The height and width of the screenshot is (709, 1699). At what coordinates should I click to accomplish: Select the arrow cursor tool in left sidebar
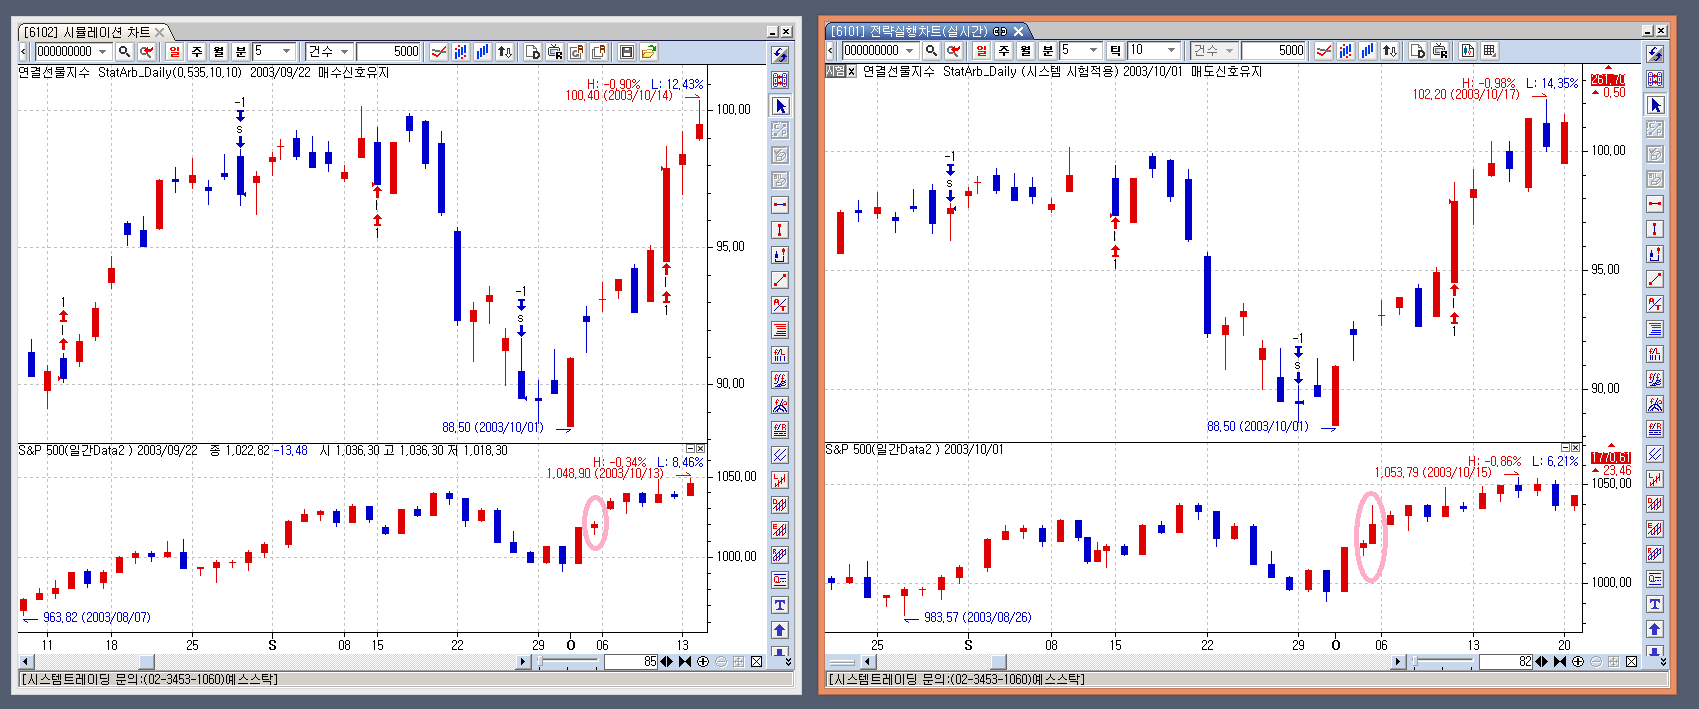pyautogui.click(x=780, y=105)
